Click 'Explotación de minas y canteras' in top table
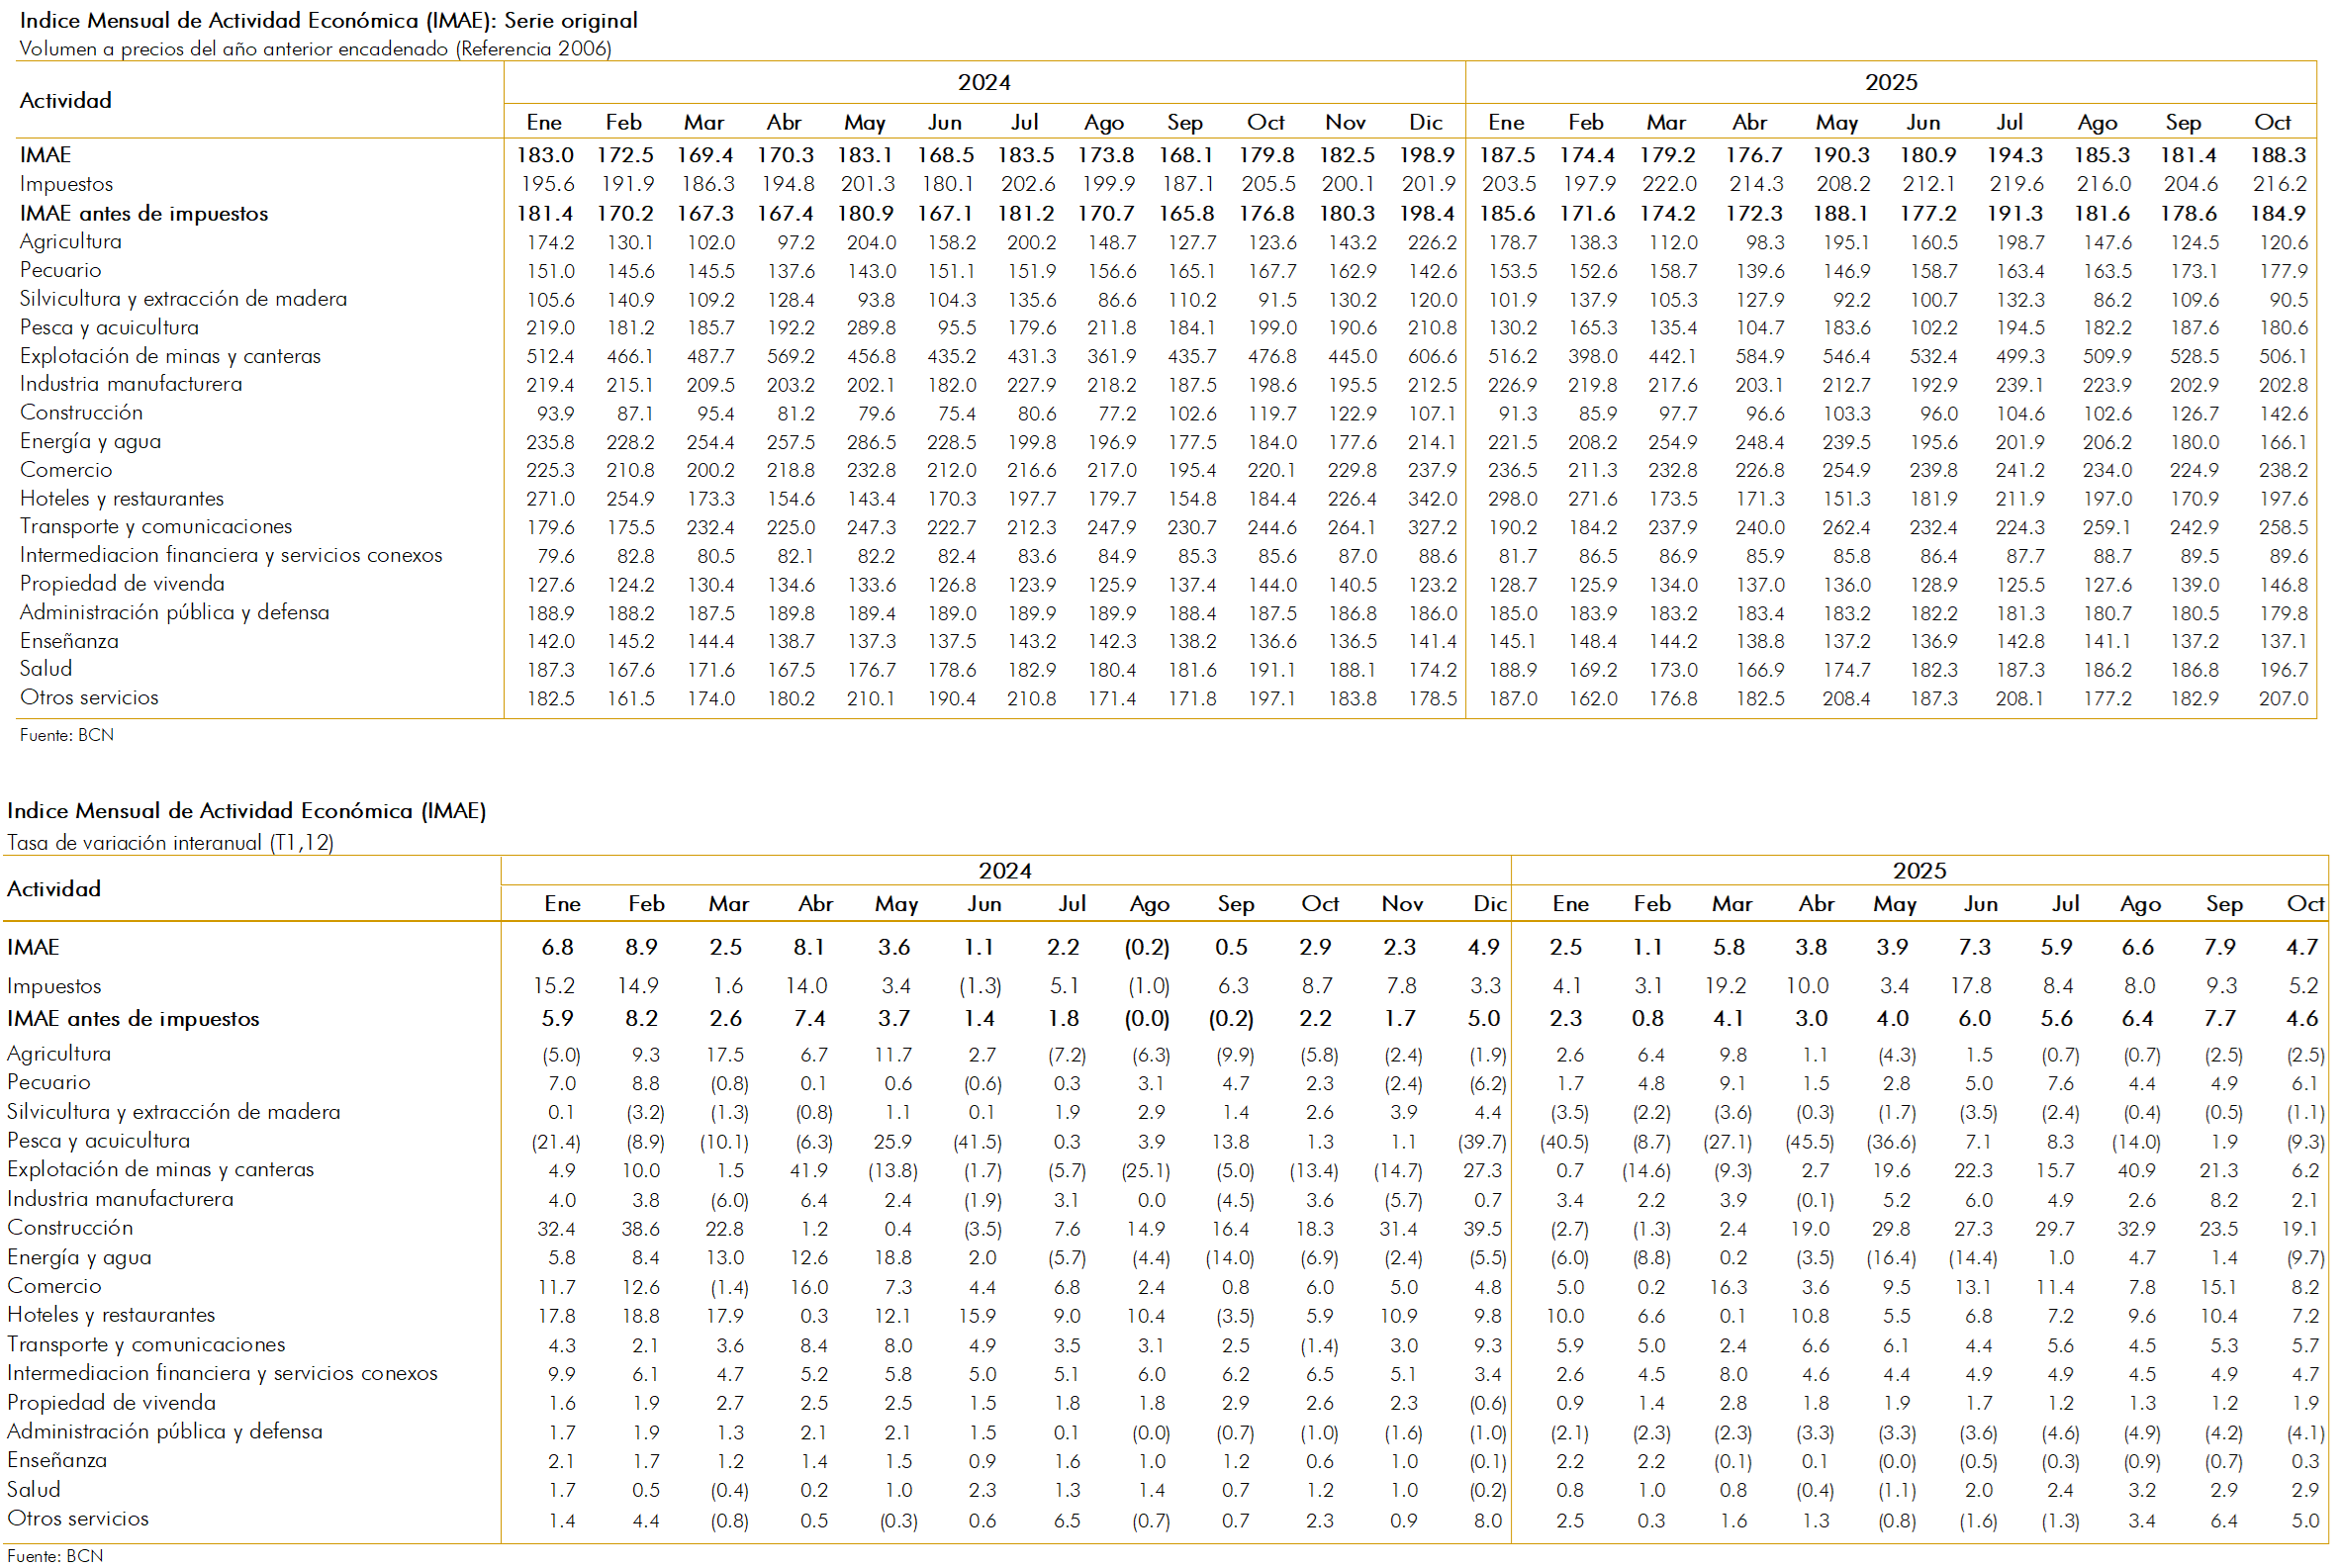The height and width of the screenshot is (1568, 2337). pos(170,356)
